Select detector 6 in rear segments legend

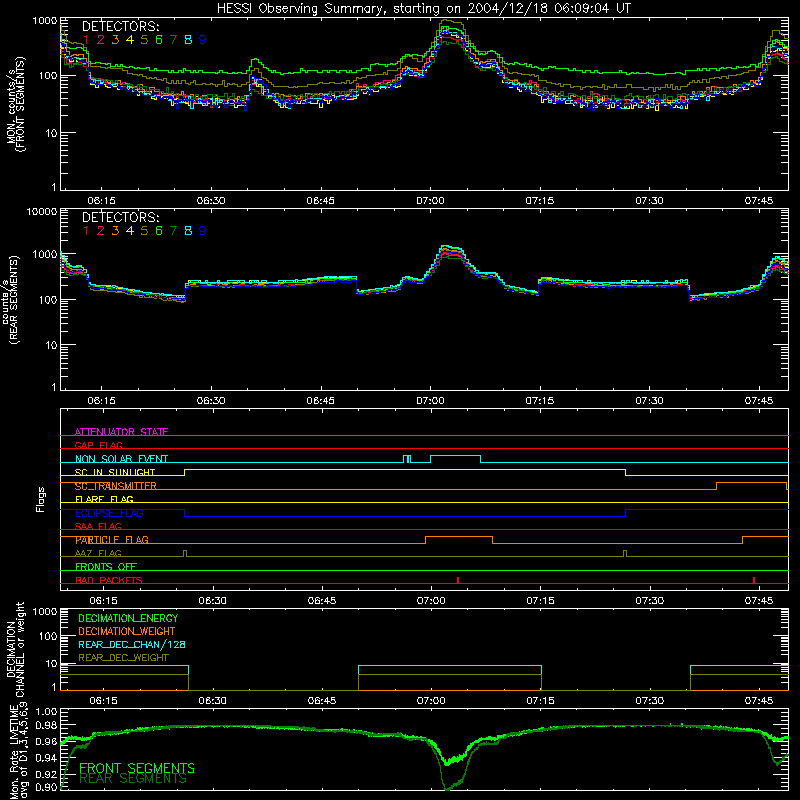point(159,231)
